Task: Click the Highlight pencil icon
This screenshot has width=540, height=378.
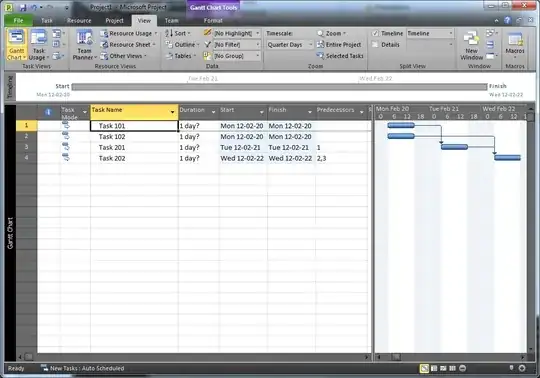Action: click(207, 33)
